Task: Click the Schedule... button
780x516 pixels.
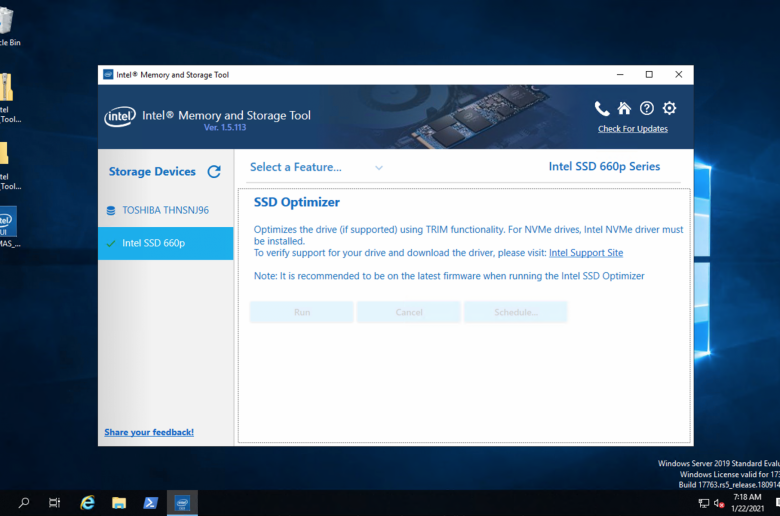Action: pyautogui.click(x=516, y=312)
